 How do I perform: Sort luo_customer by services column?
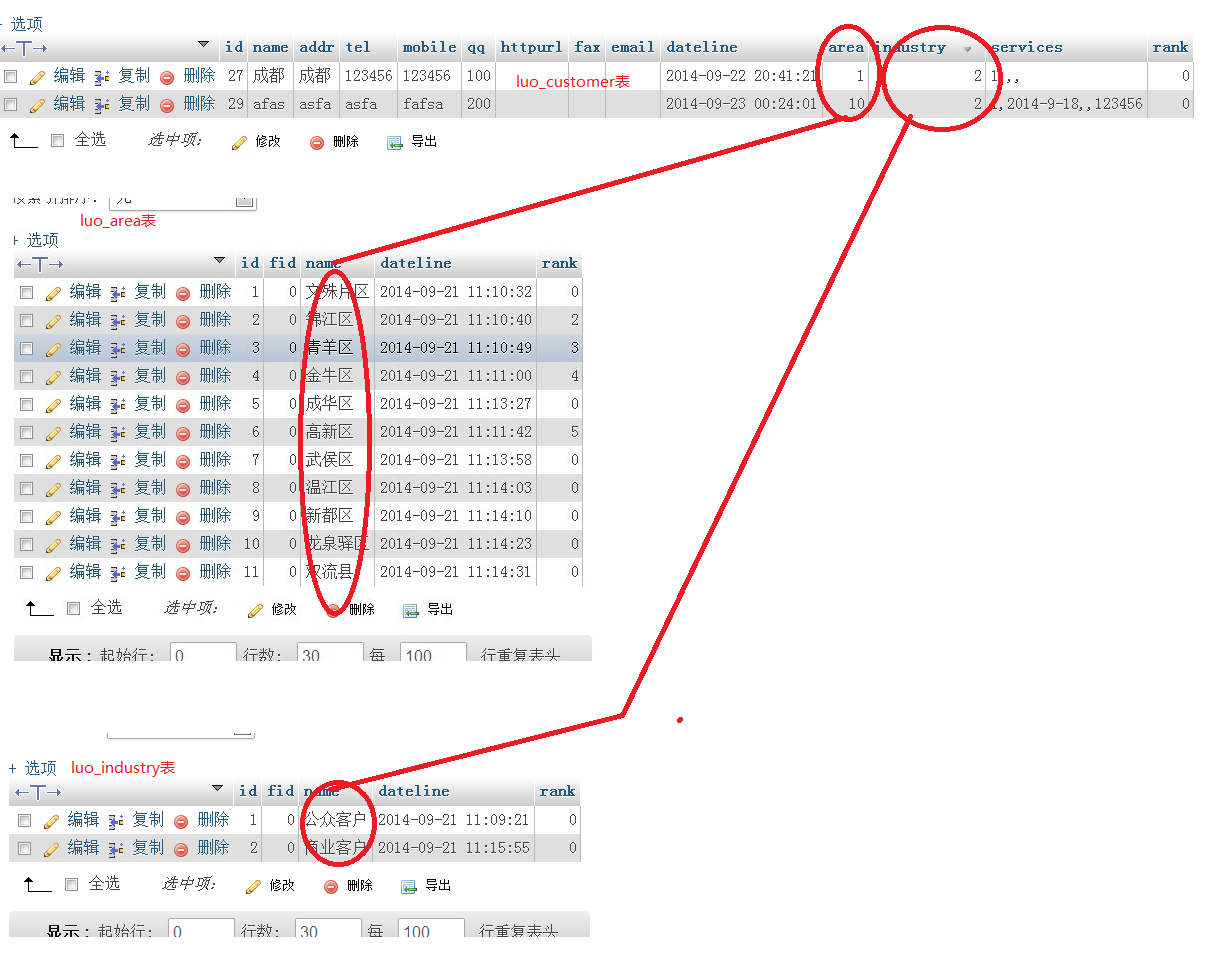(1027, 47)
